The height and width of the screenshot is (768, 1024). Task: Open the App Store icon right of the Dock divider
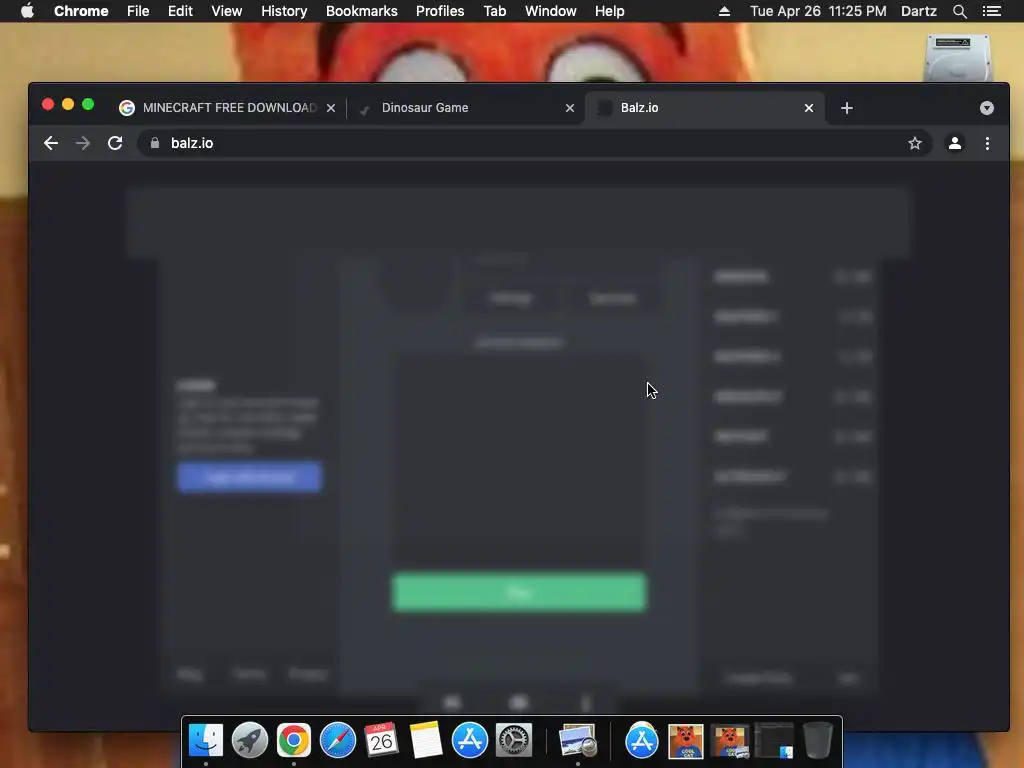(x=642, y=740)
